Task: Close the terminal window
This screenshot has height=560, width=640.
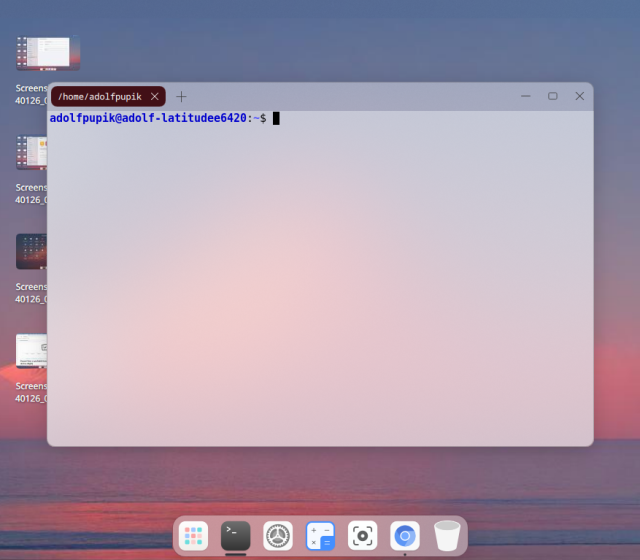Action: 579,96
